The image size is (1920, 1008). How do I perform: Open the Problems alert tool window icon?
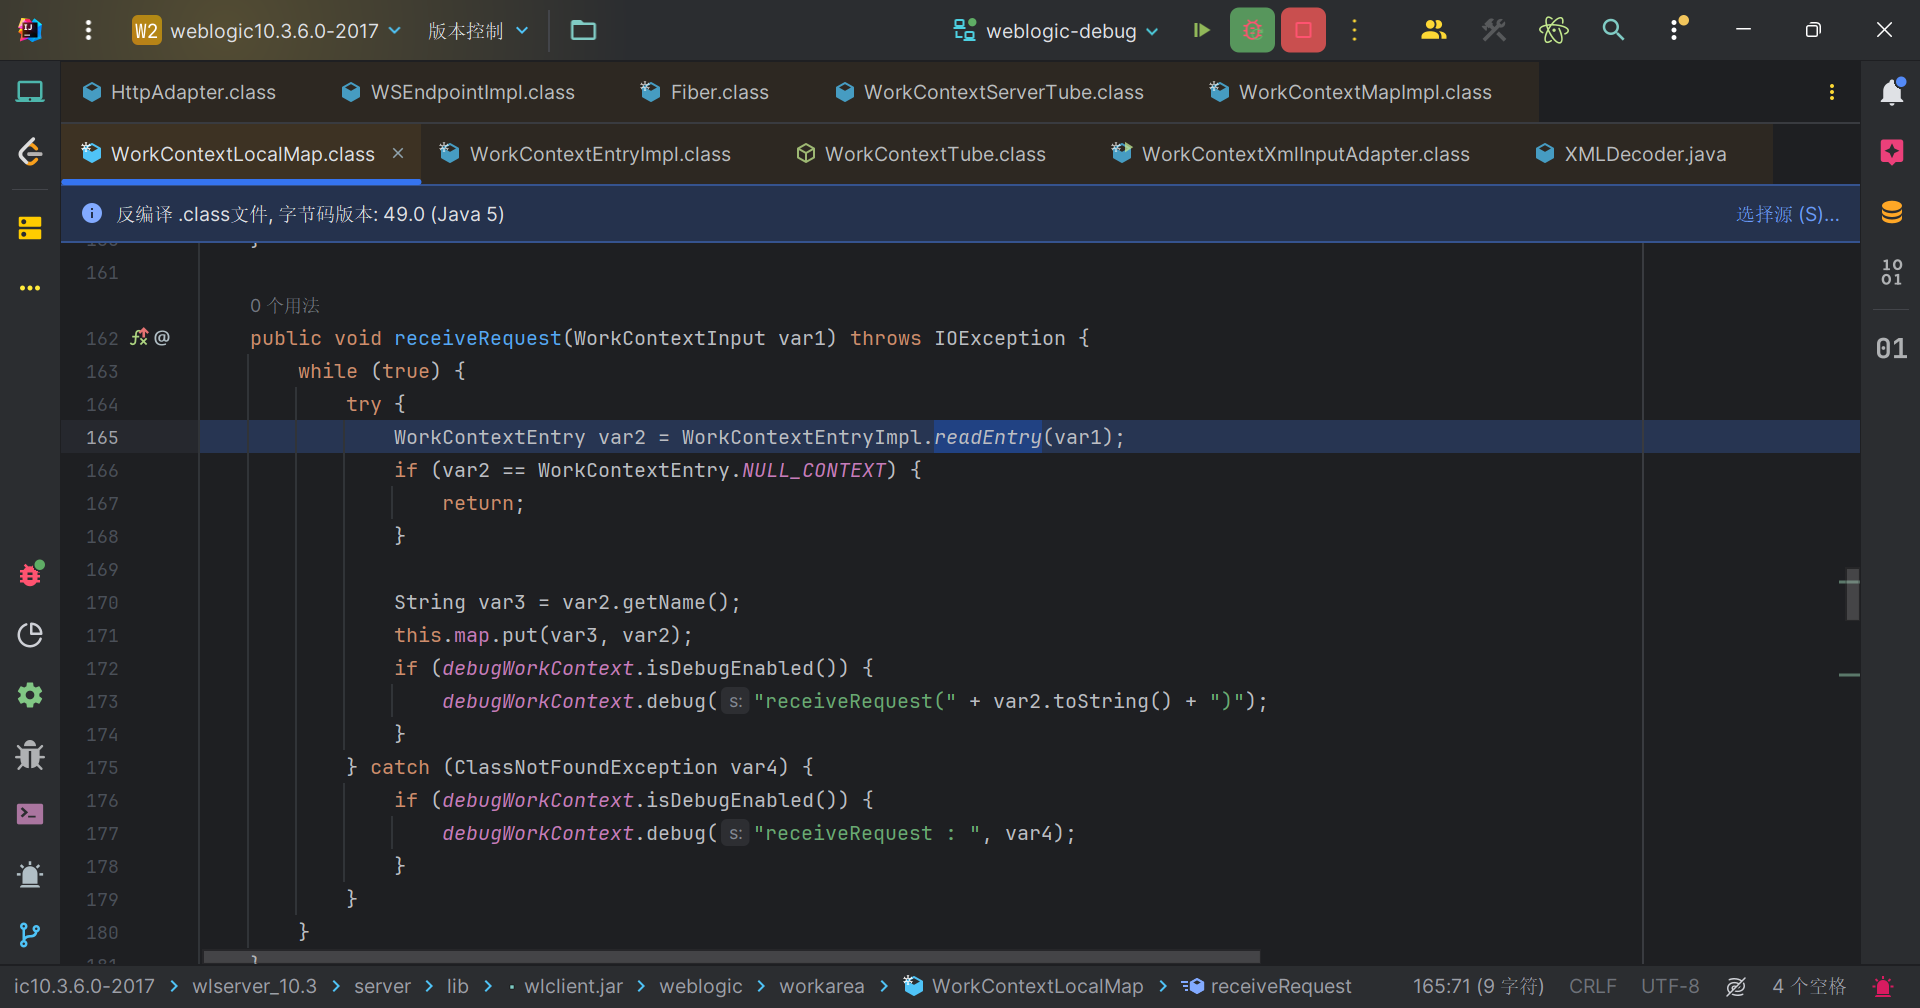pyautogui.click(x=30, y=875)
